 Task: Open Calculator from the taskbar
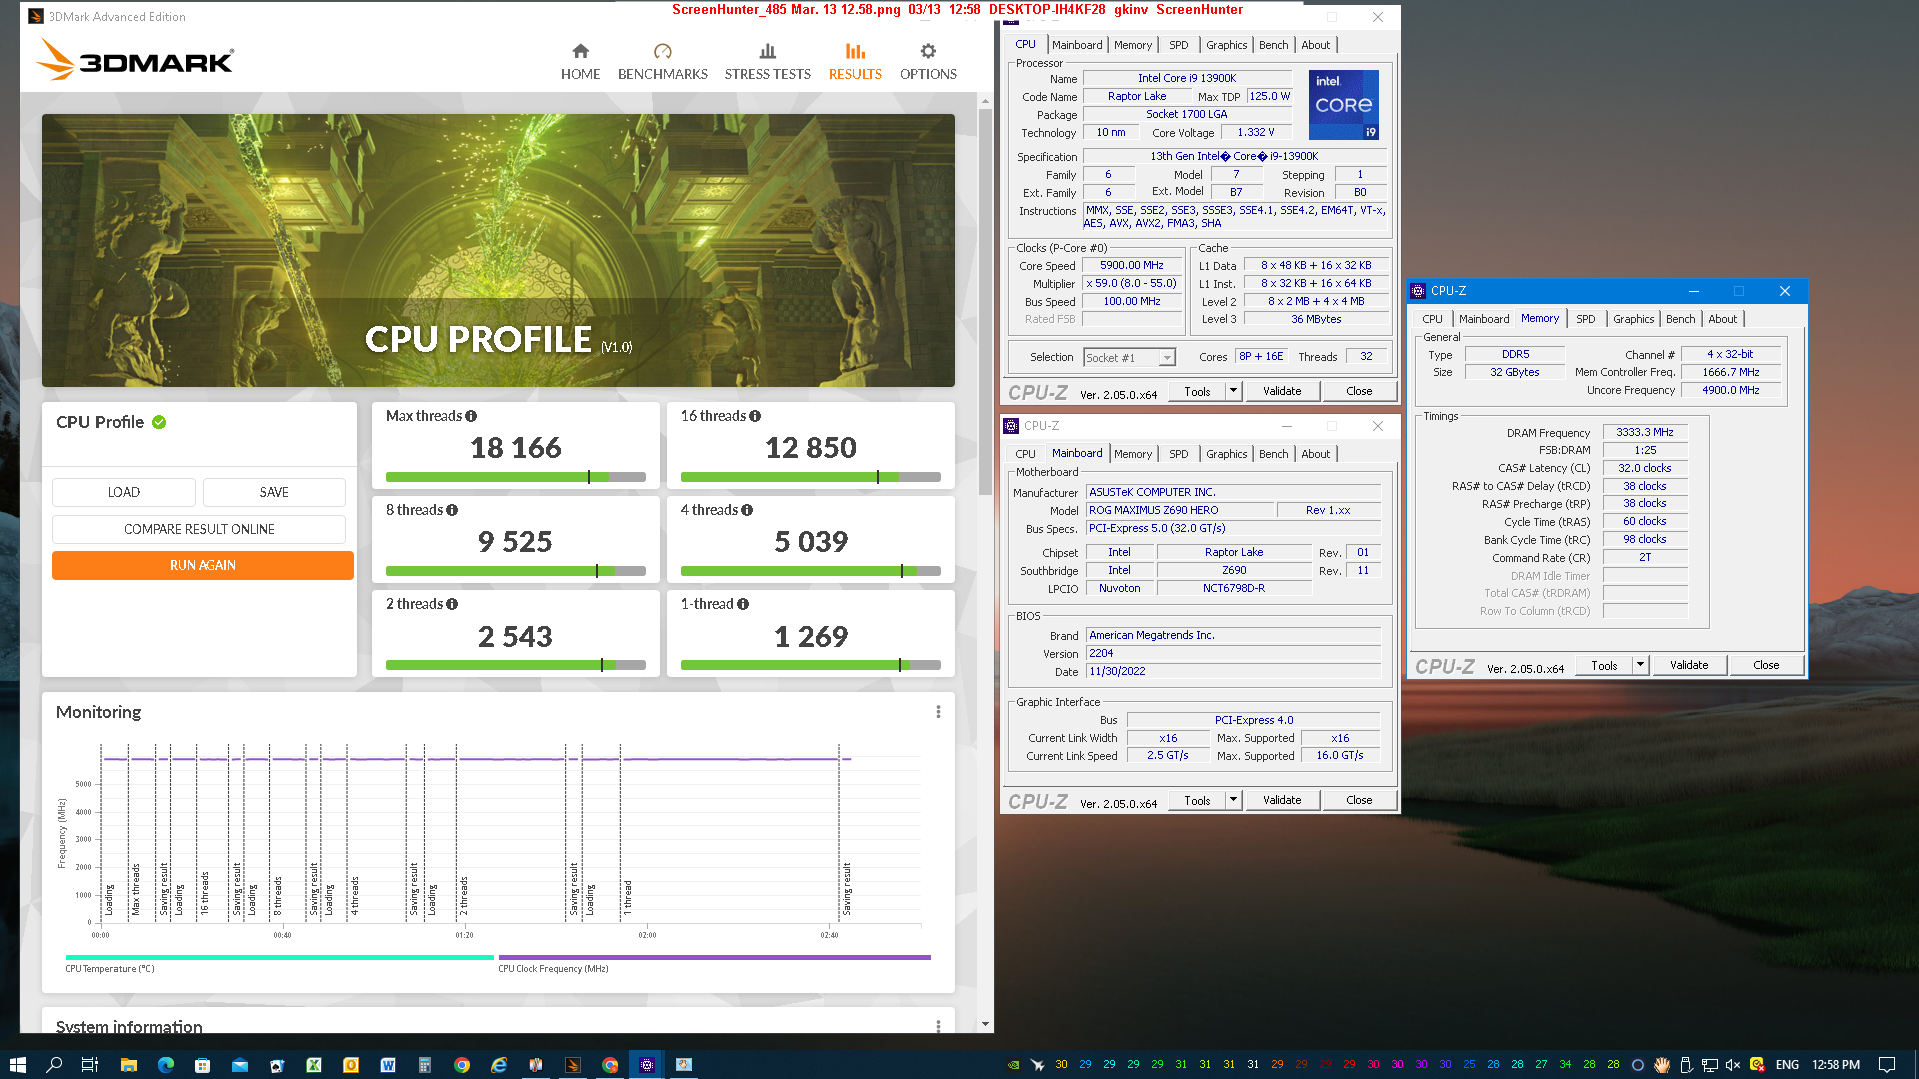click(425, 1065)
